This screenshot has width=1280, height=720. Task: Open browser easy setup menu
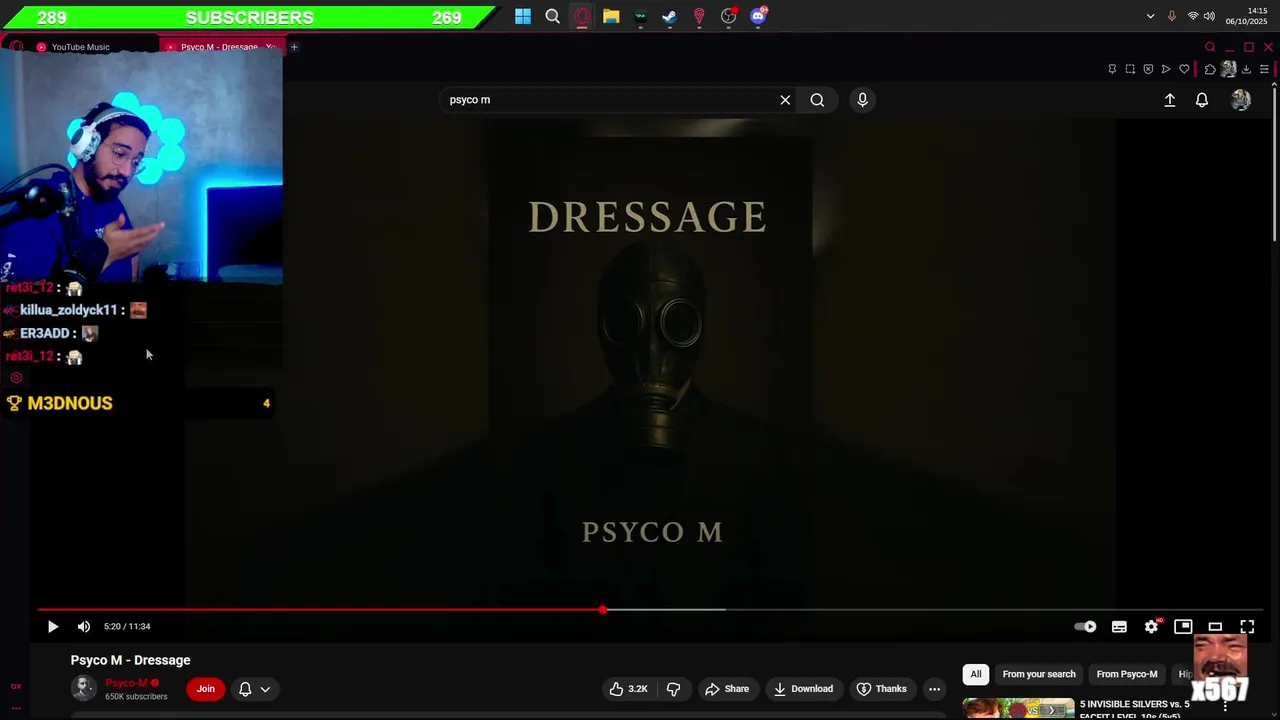1264,69
